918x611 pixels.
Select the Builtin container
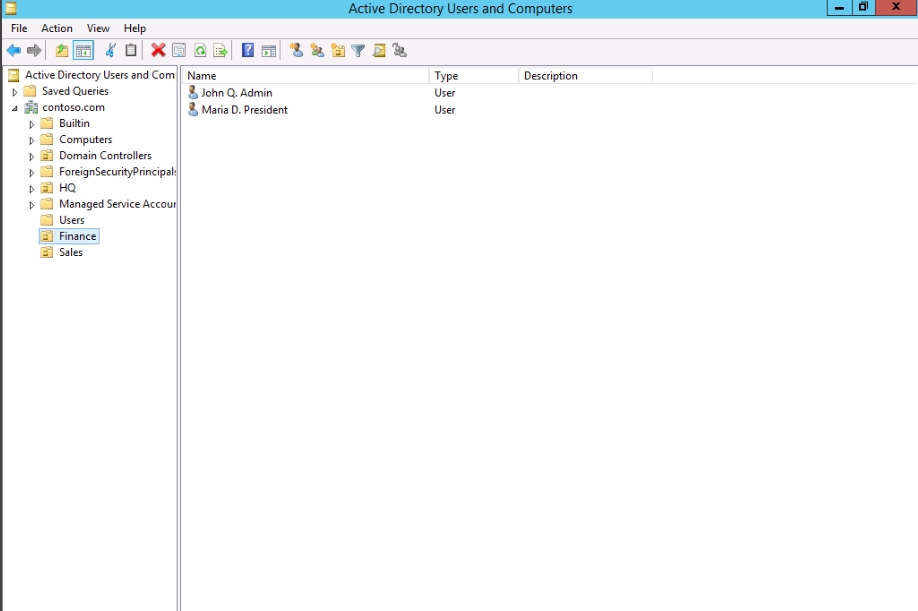(74, 123)
